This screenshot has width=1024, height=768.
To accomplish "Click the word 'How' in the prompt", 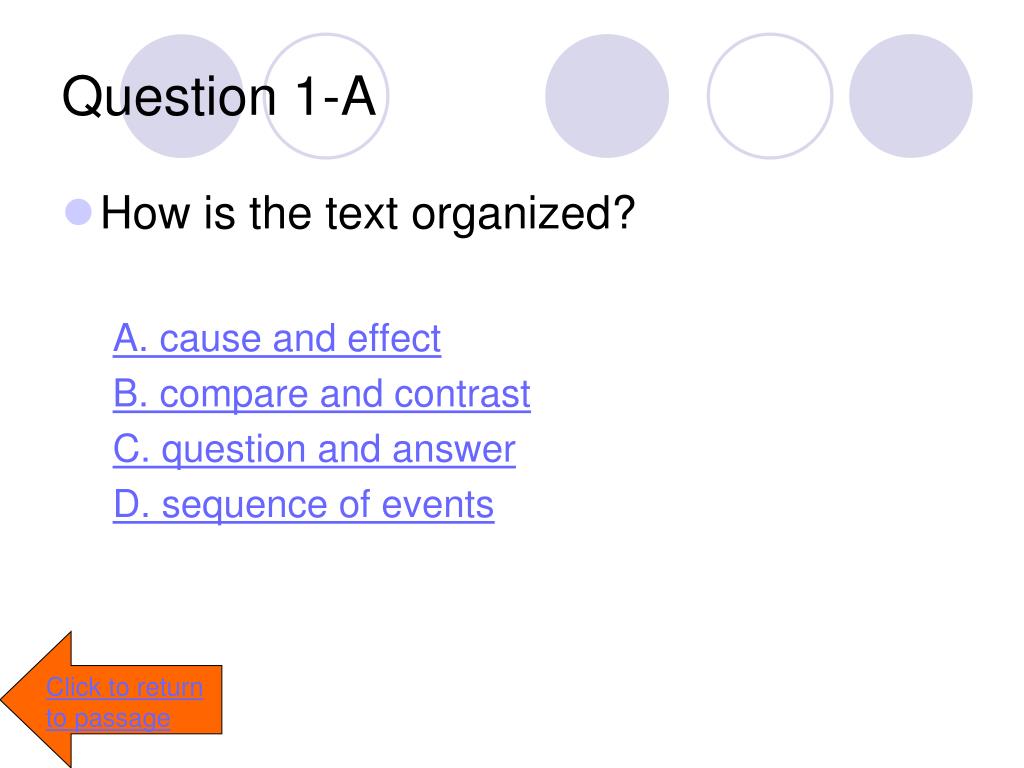I will tap(147, 213).
